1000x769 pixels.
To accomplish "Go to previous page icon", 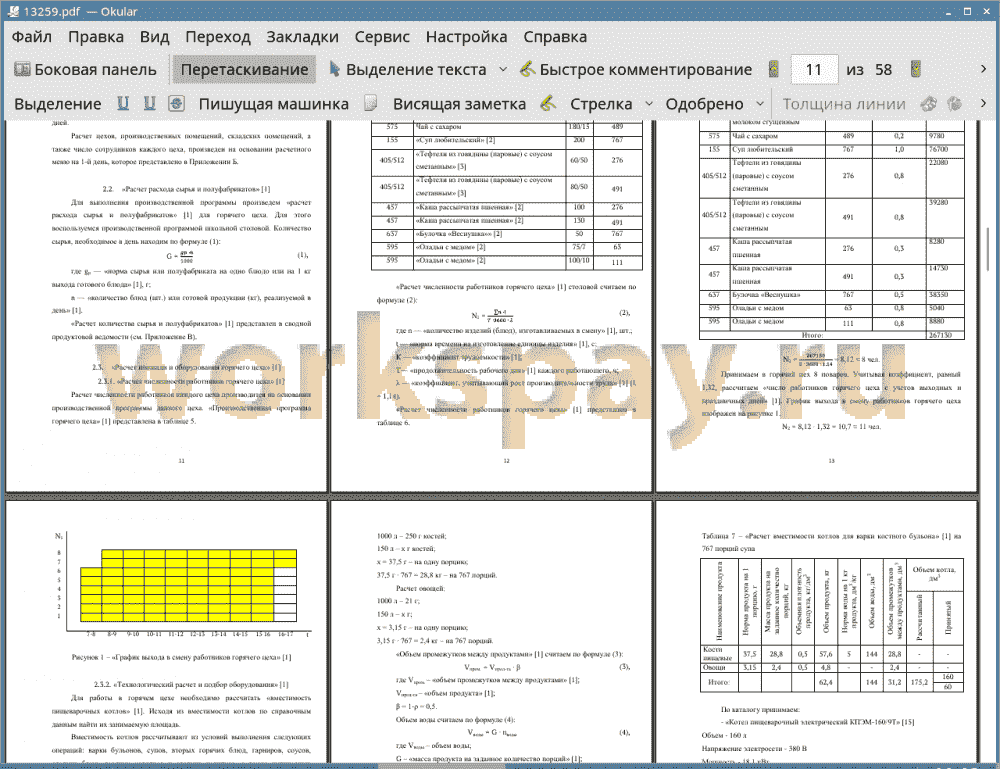I will (774, 69).
